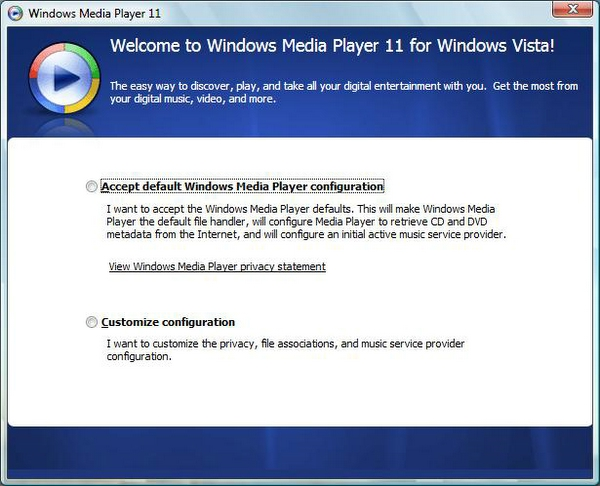
Task: Click the Windows Media Player title bar icon
Action: (x=15, y=13)
